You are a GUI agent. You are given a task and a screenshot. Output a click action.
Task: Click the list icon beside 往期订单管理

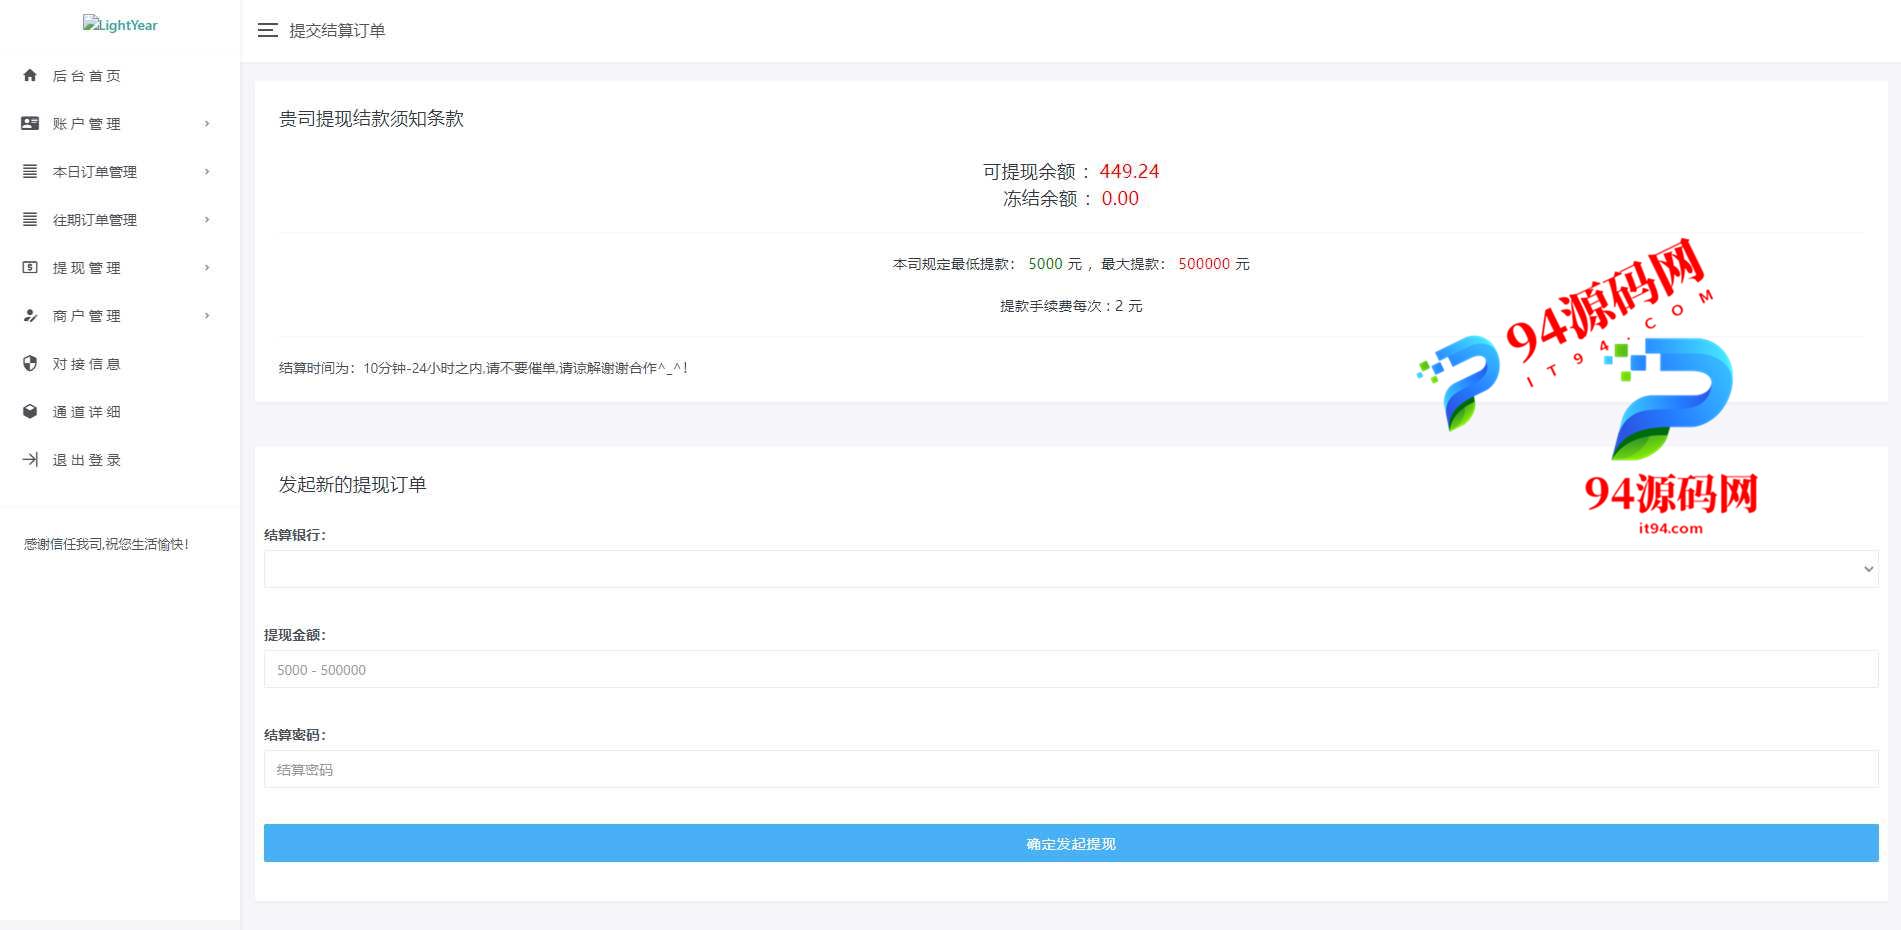[30, 219]
